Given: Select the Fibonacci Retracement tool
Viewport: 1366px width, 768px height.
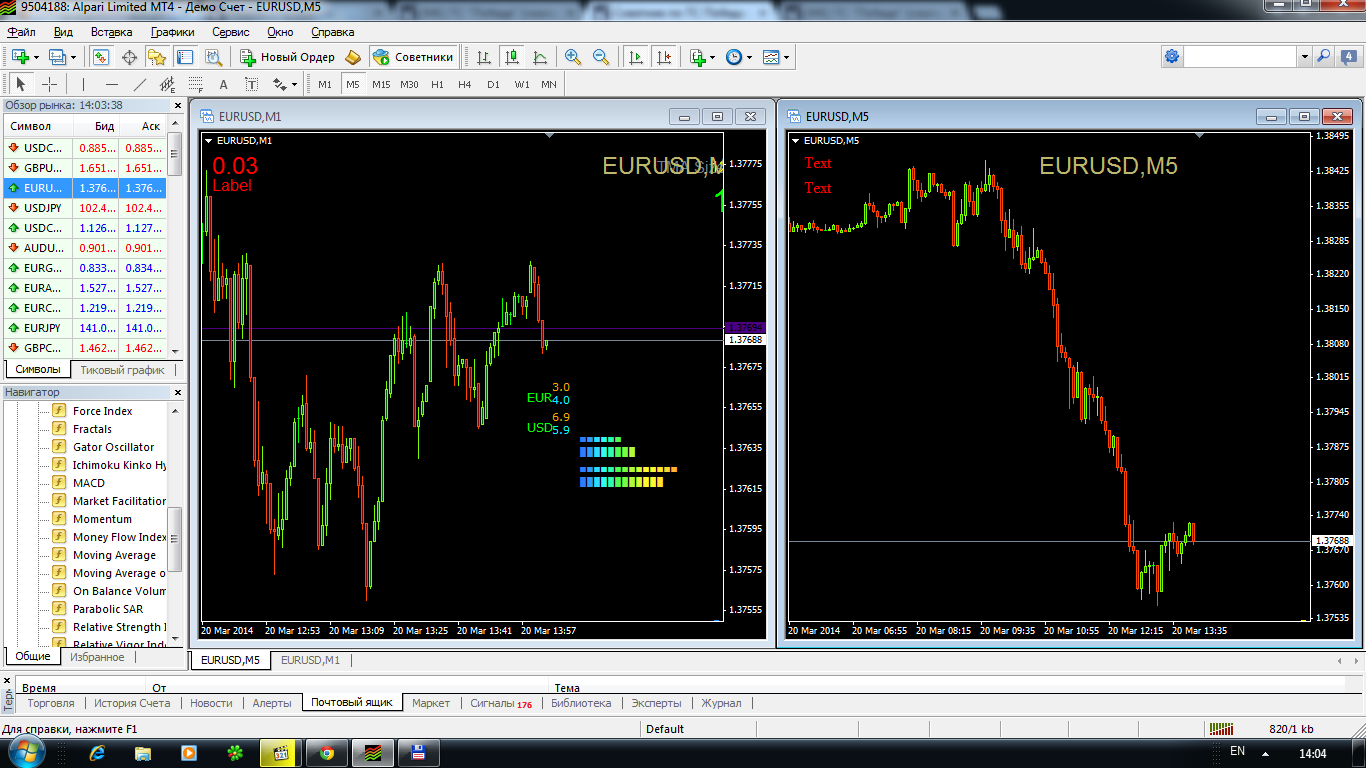Looking at the screenshot, I should pyautogui.click(x=195, y=84).
